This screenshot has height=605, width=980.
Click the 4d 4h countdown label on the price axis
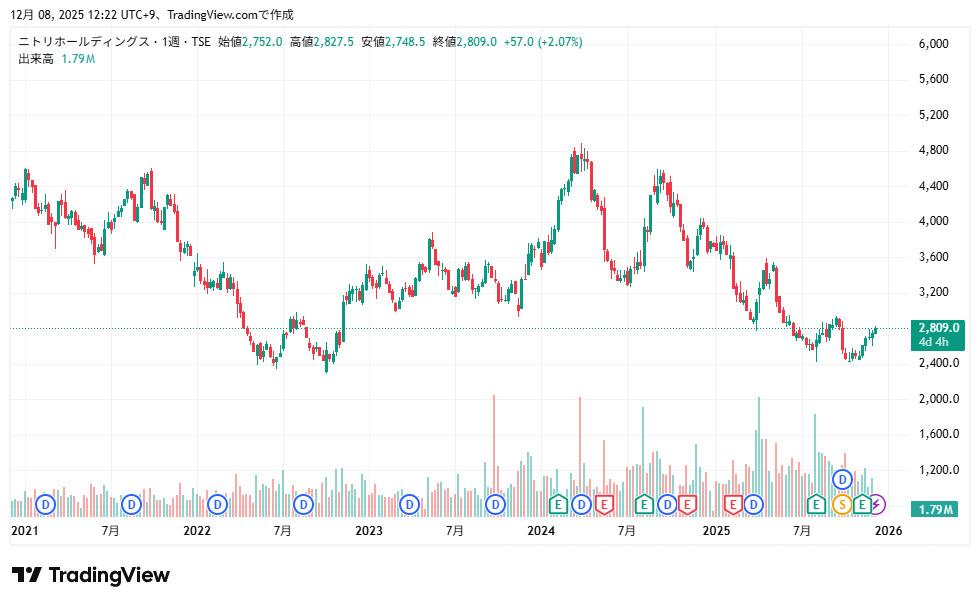(937, 340)
